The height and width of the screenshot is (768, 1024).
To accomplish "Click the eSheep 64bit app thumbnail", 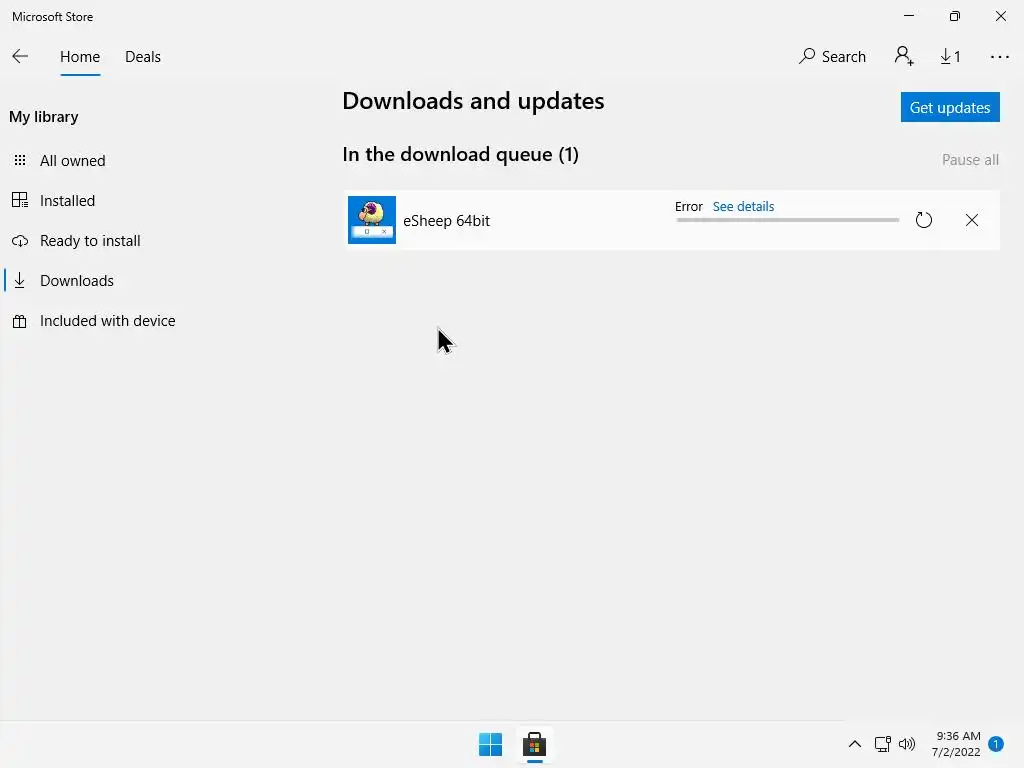I will pos(372,220).
